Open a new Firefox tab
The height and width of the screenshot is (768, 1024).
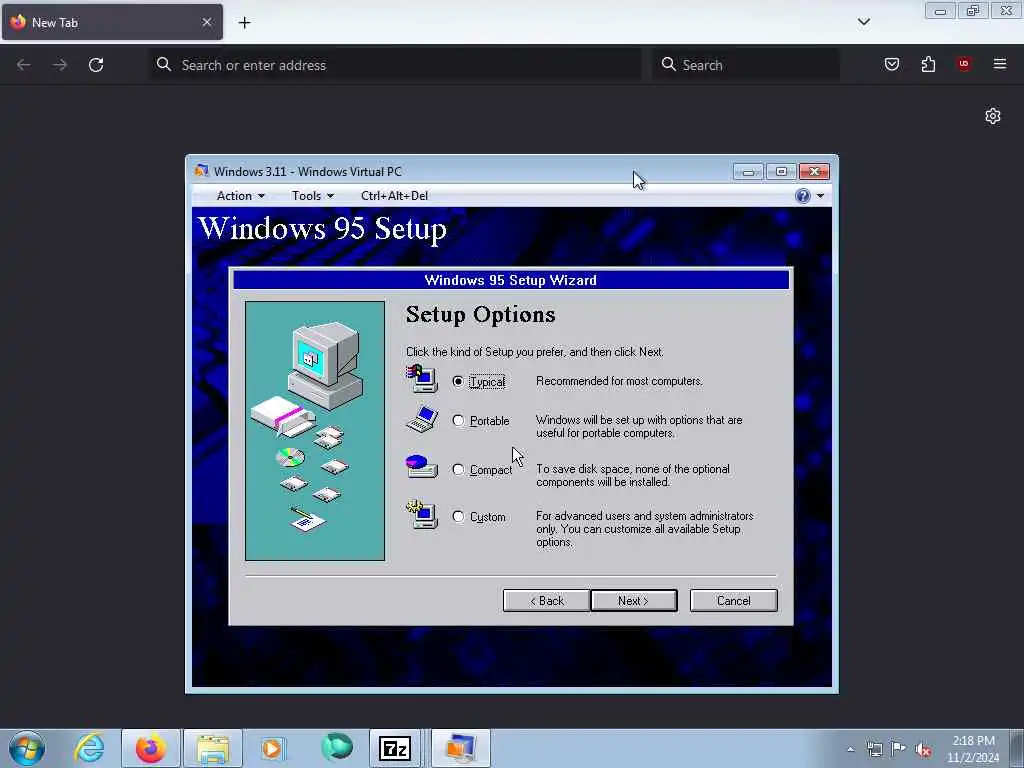coord(244,23)
